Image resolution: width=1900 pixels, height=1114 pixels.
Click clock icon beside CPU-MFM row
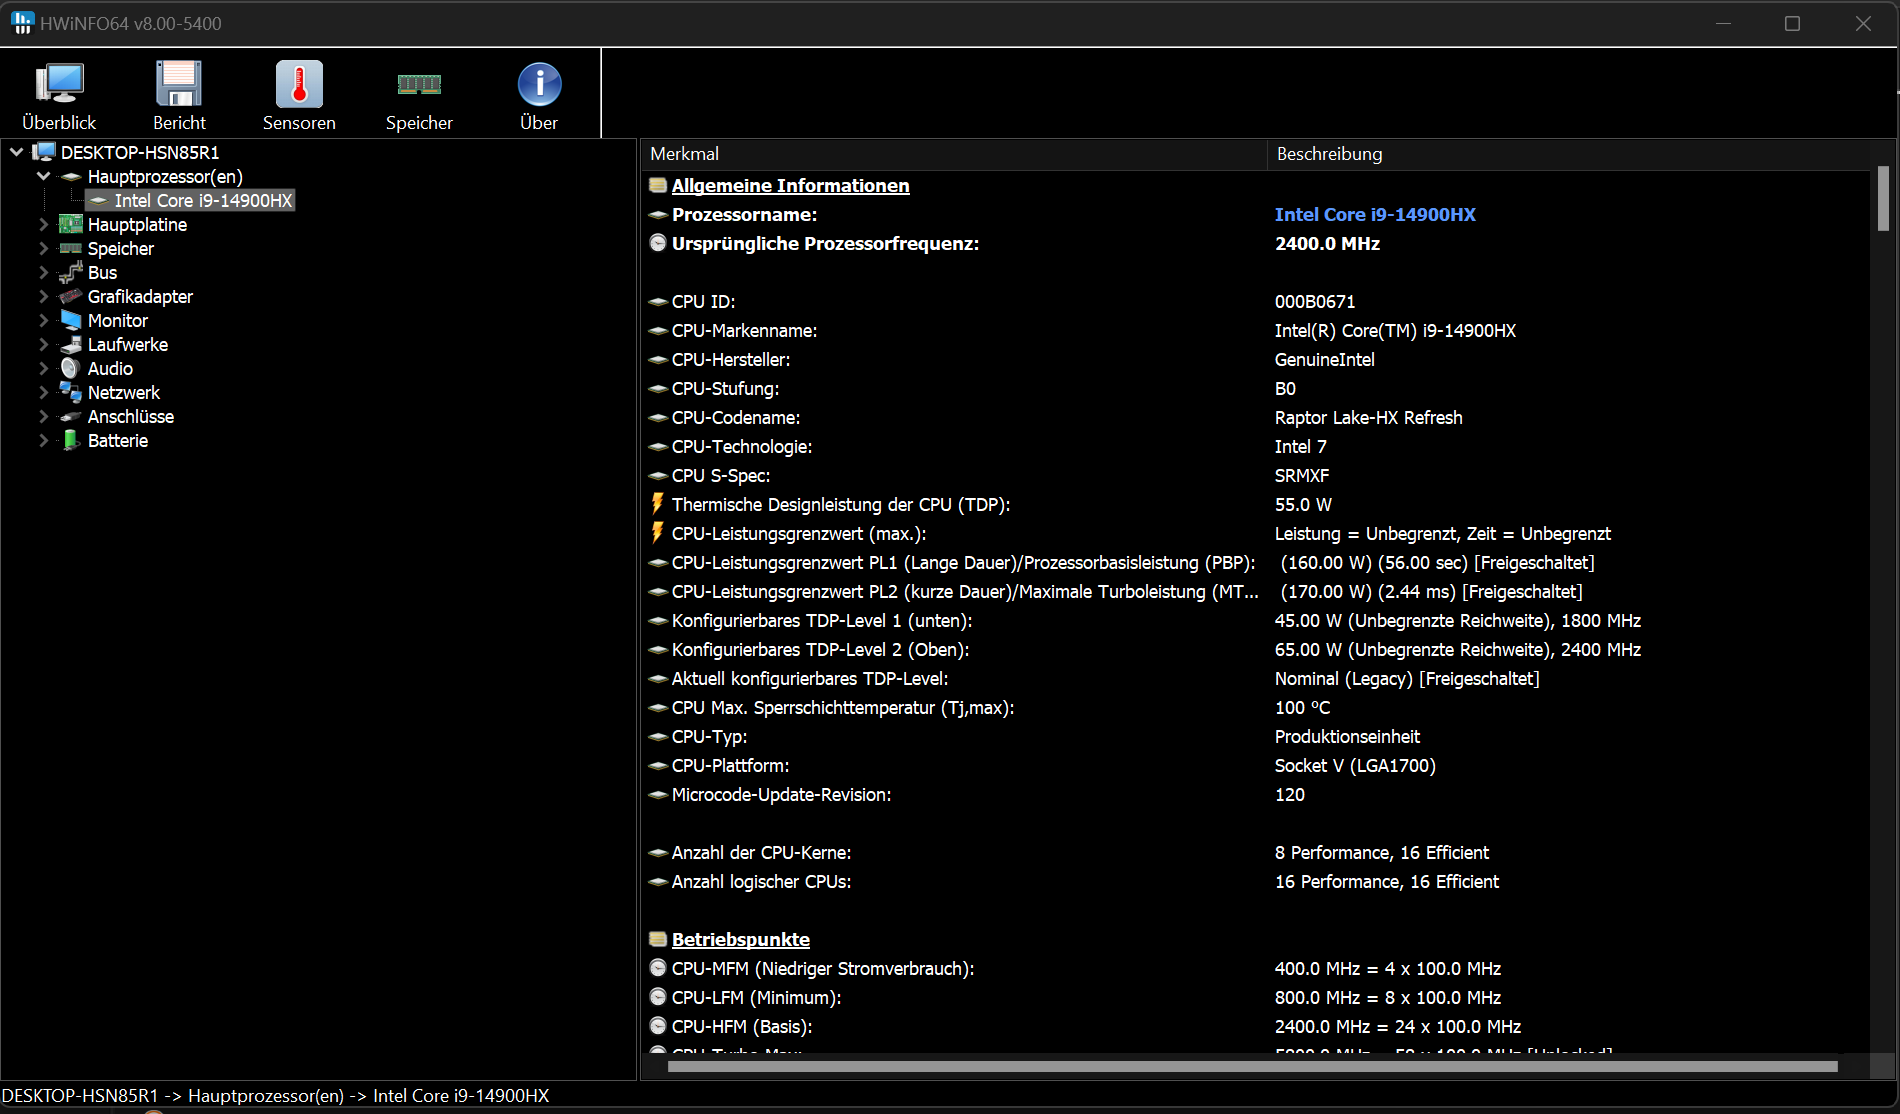point(658,968)
